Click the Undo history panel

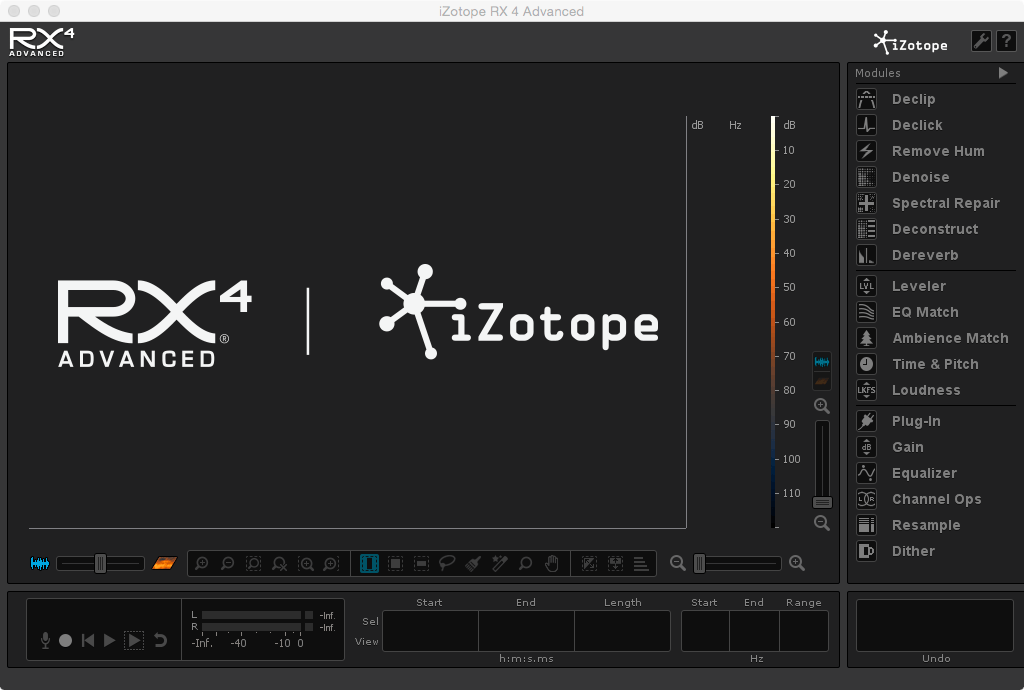[x=935, y=625]
